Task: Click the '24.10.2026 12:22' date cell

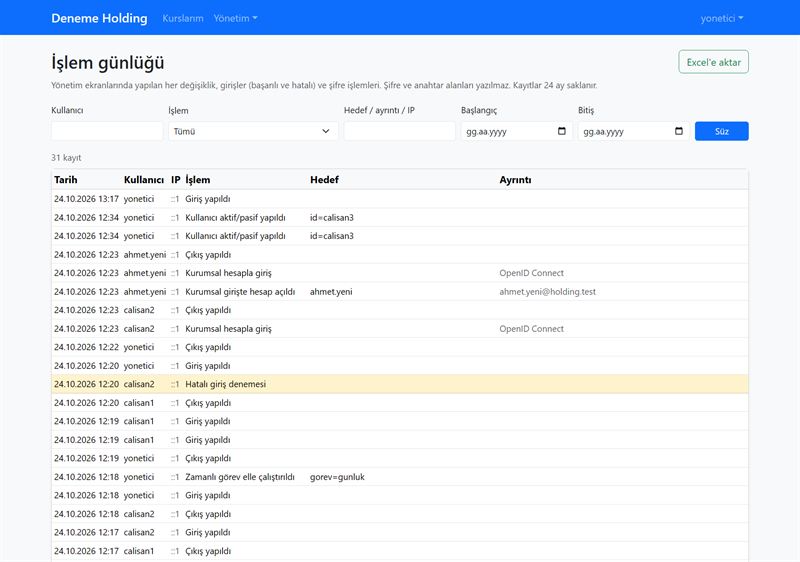Action: 86,347
